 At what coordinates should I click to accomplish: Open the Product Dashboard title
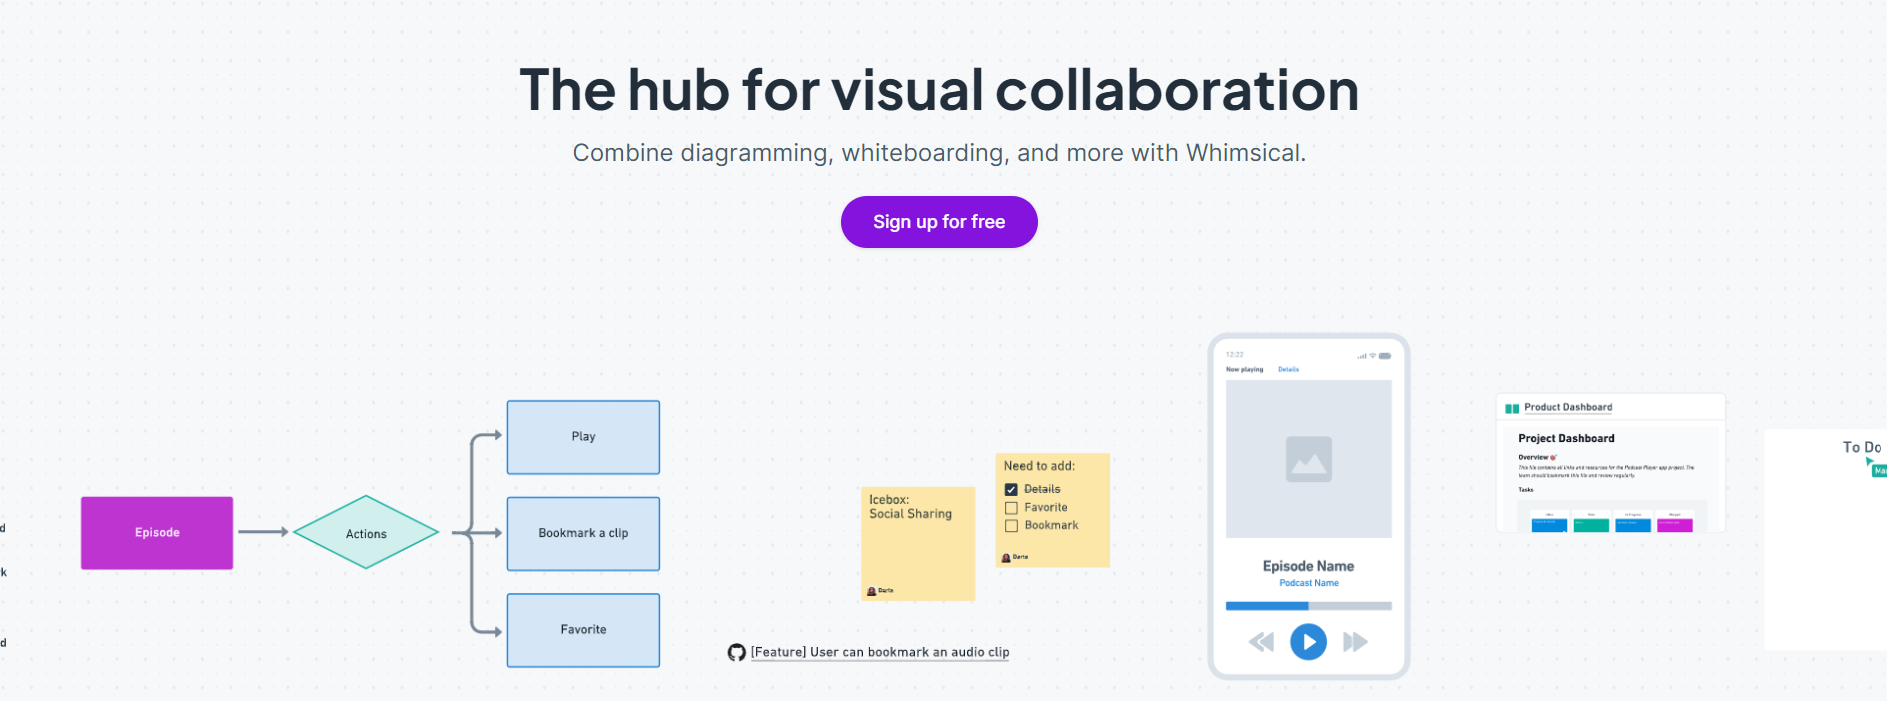click(1568, 407)
